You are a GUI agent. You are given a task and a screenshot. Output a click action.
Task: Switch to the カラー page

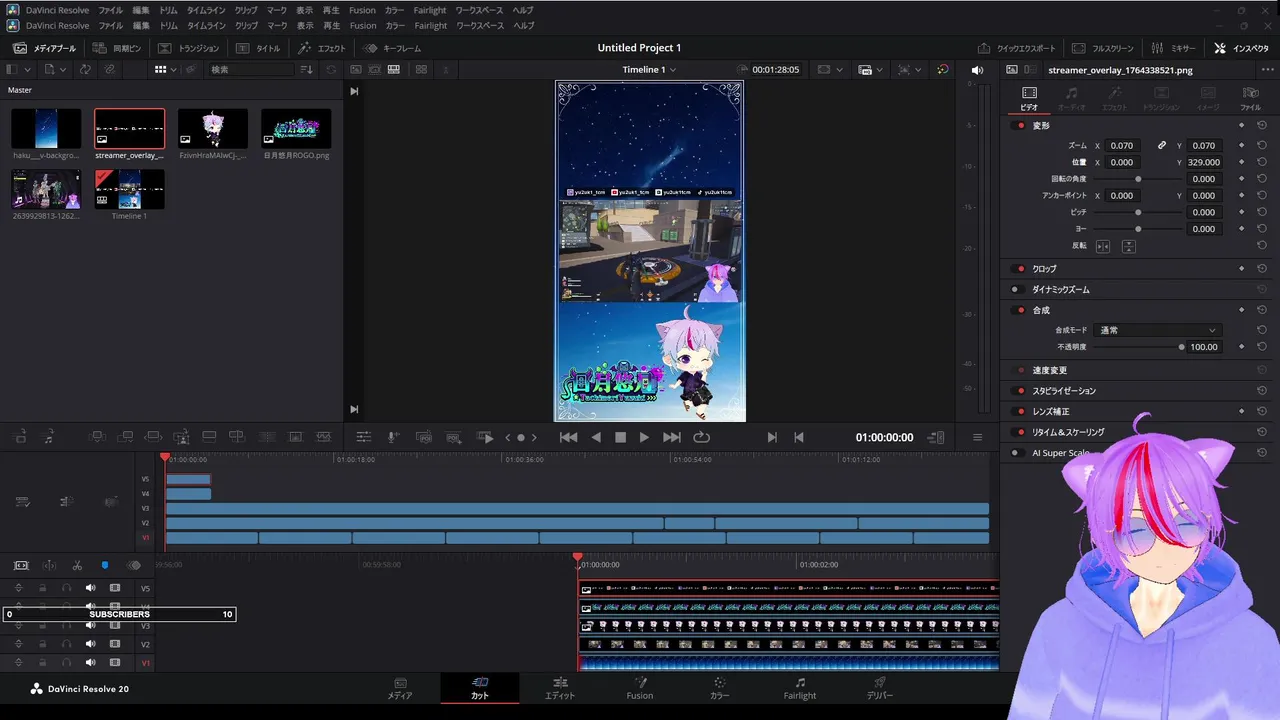[x=720, y=688]
